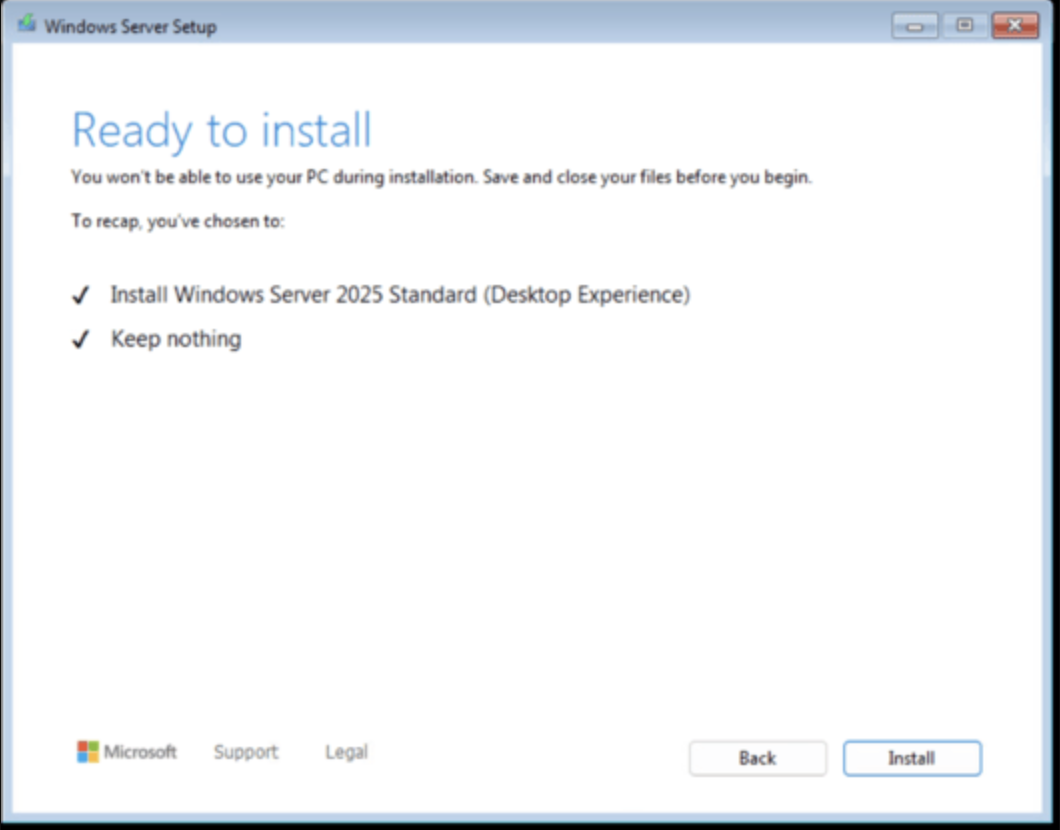1060x830 pixels.
Task: Click the Microsoft logo
Action: click(126, 752)
